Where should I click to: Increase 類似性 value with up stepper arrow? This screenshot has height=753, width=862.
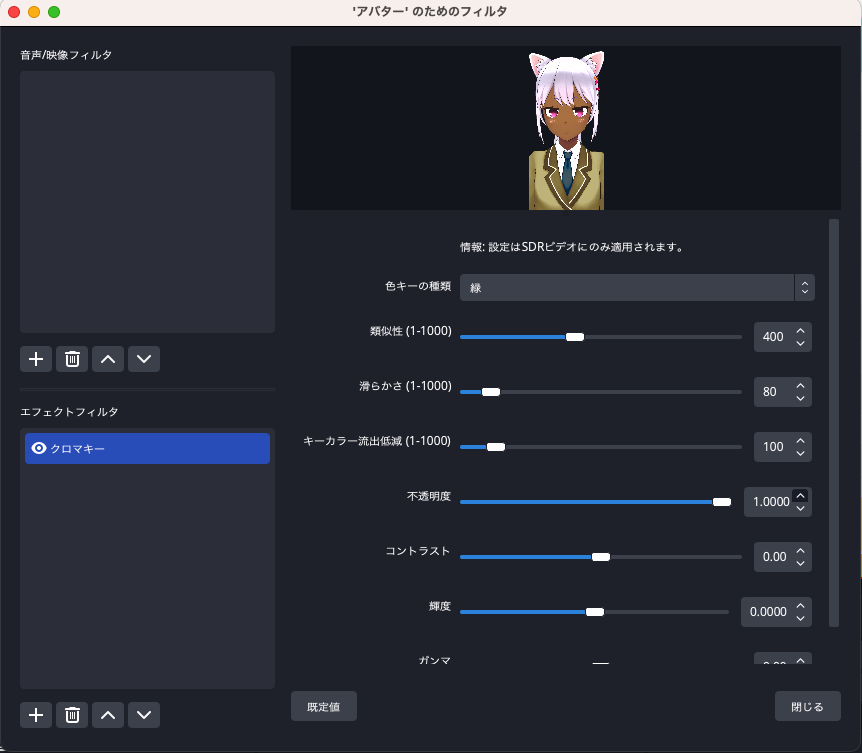[800, 330]
